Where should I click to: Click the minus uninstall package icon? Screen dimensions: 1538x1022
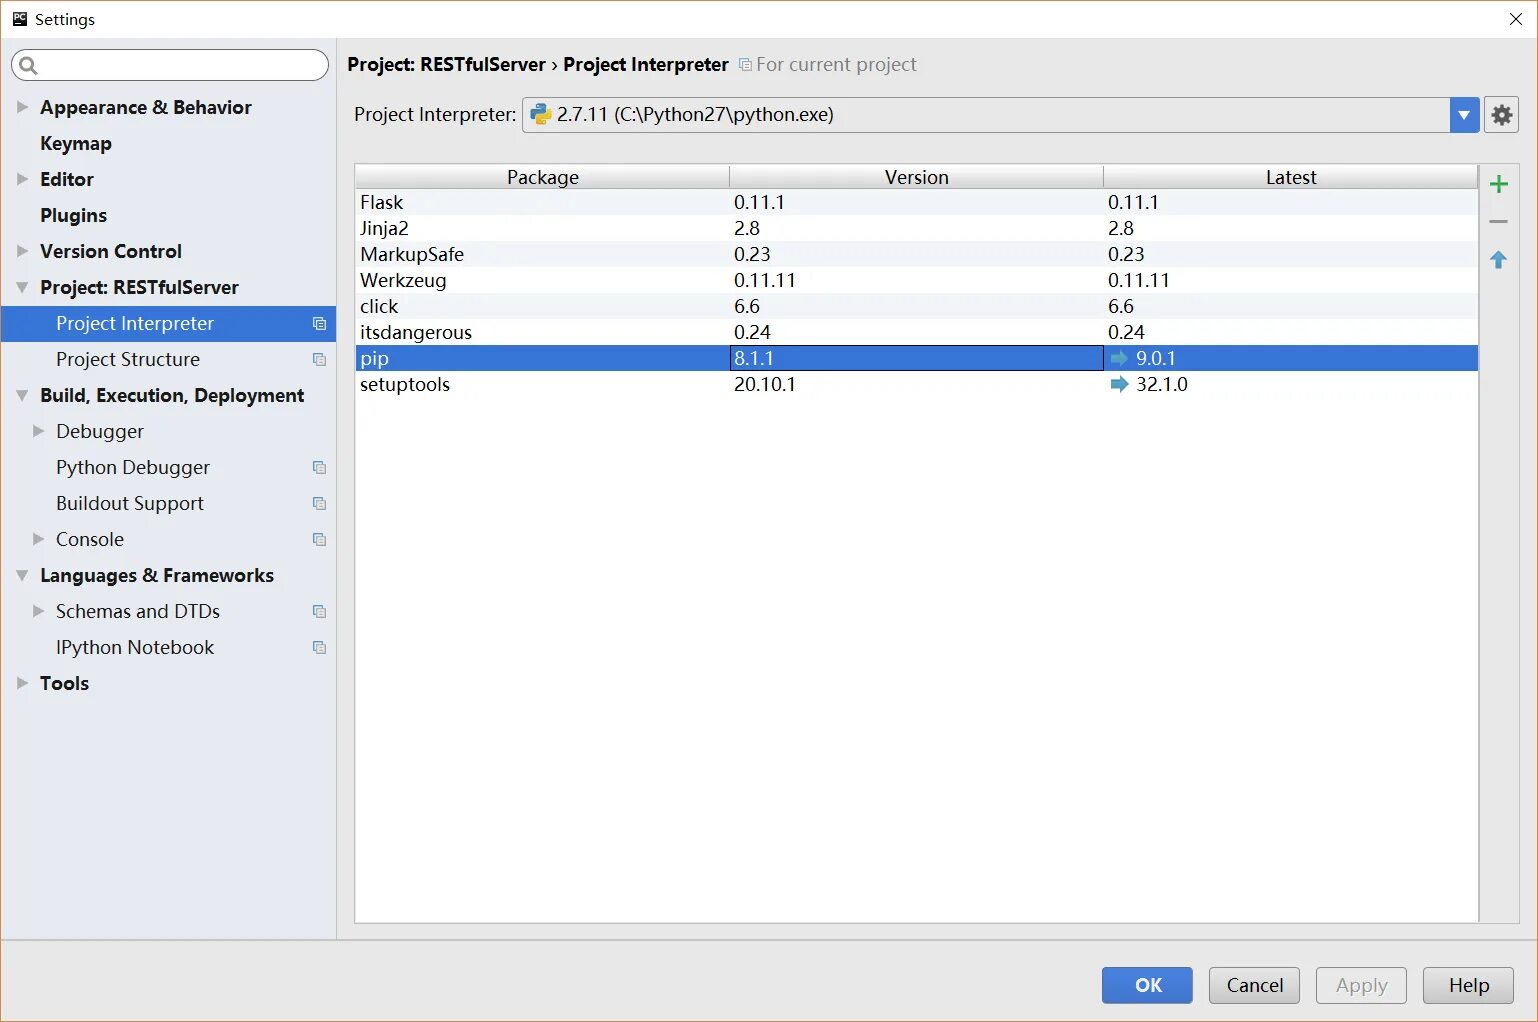(1498, 222)
